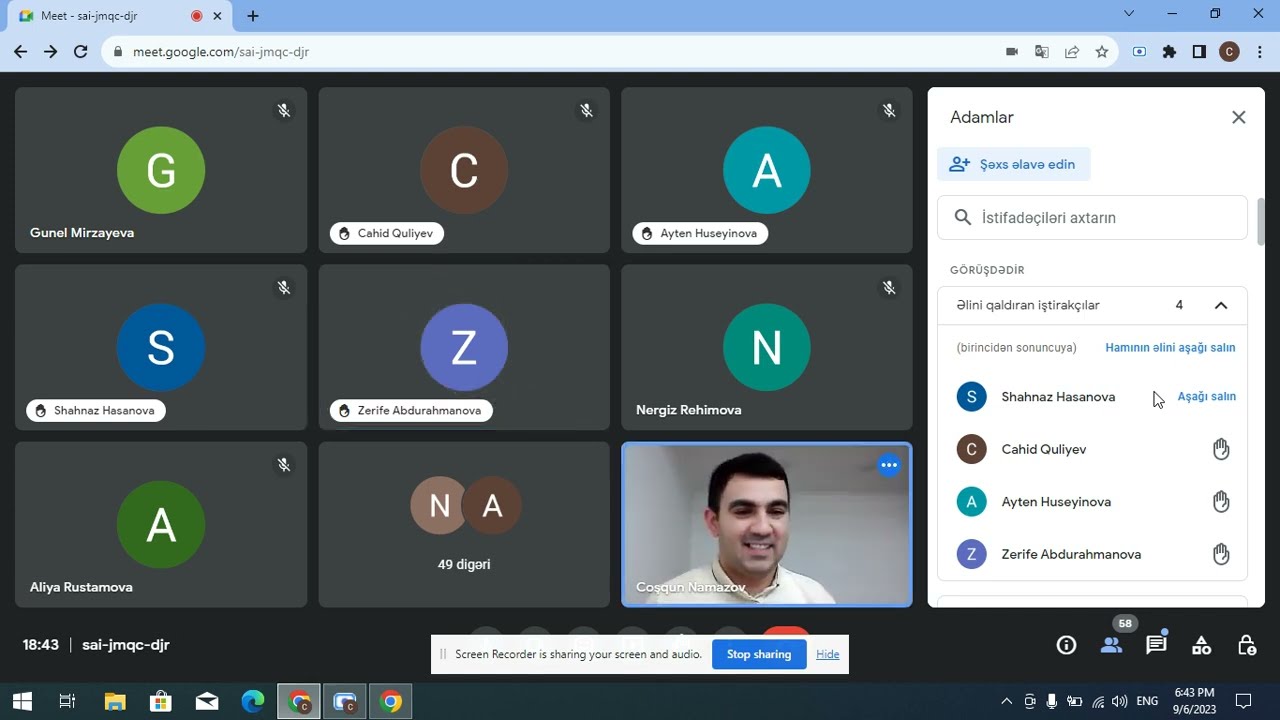This screenshot has width=1280, height=720.
Task: Toggle the people panel icon showing 58
Action: point(1112,645)
